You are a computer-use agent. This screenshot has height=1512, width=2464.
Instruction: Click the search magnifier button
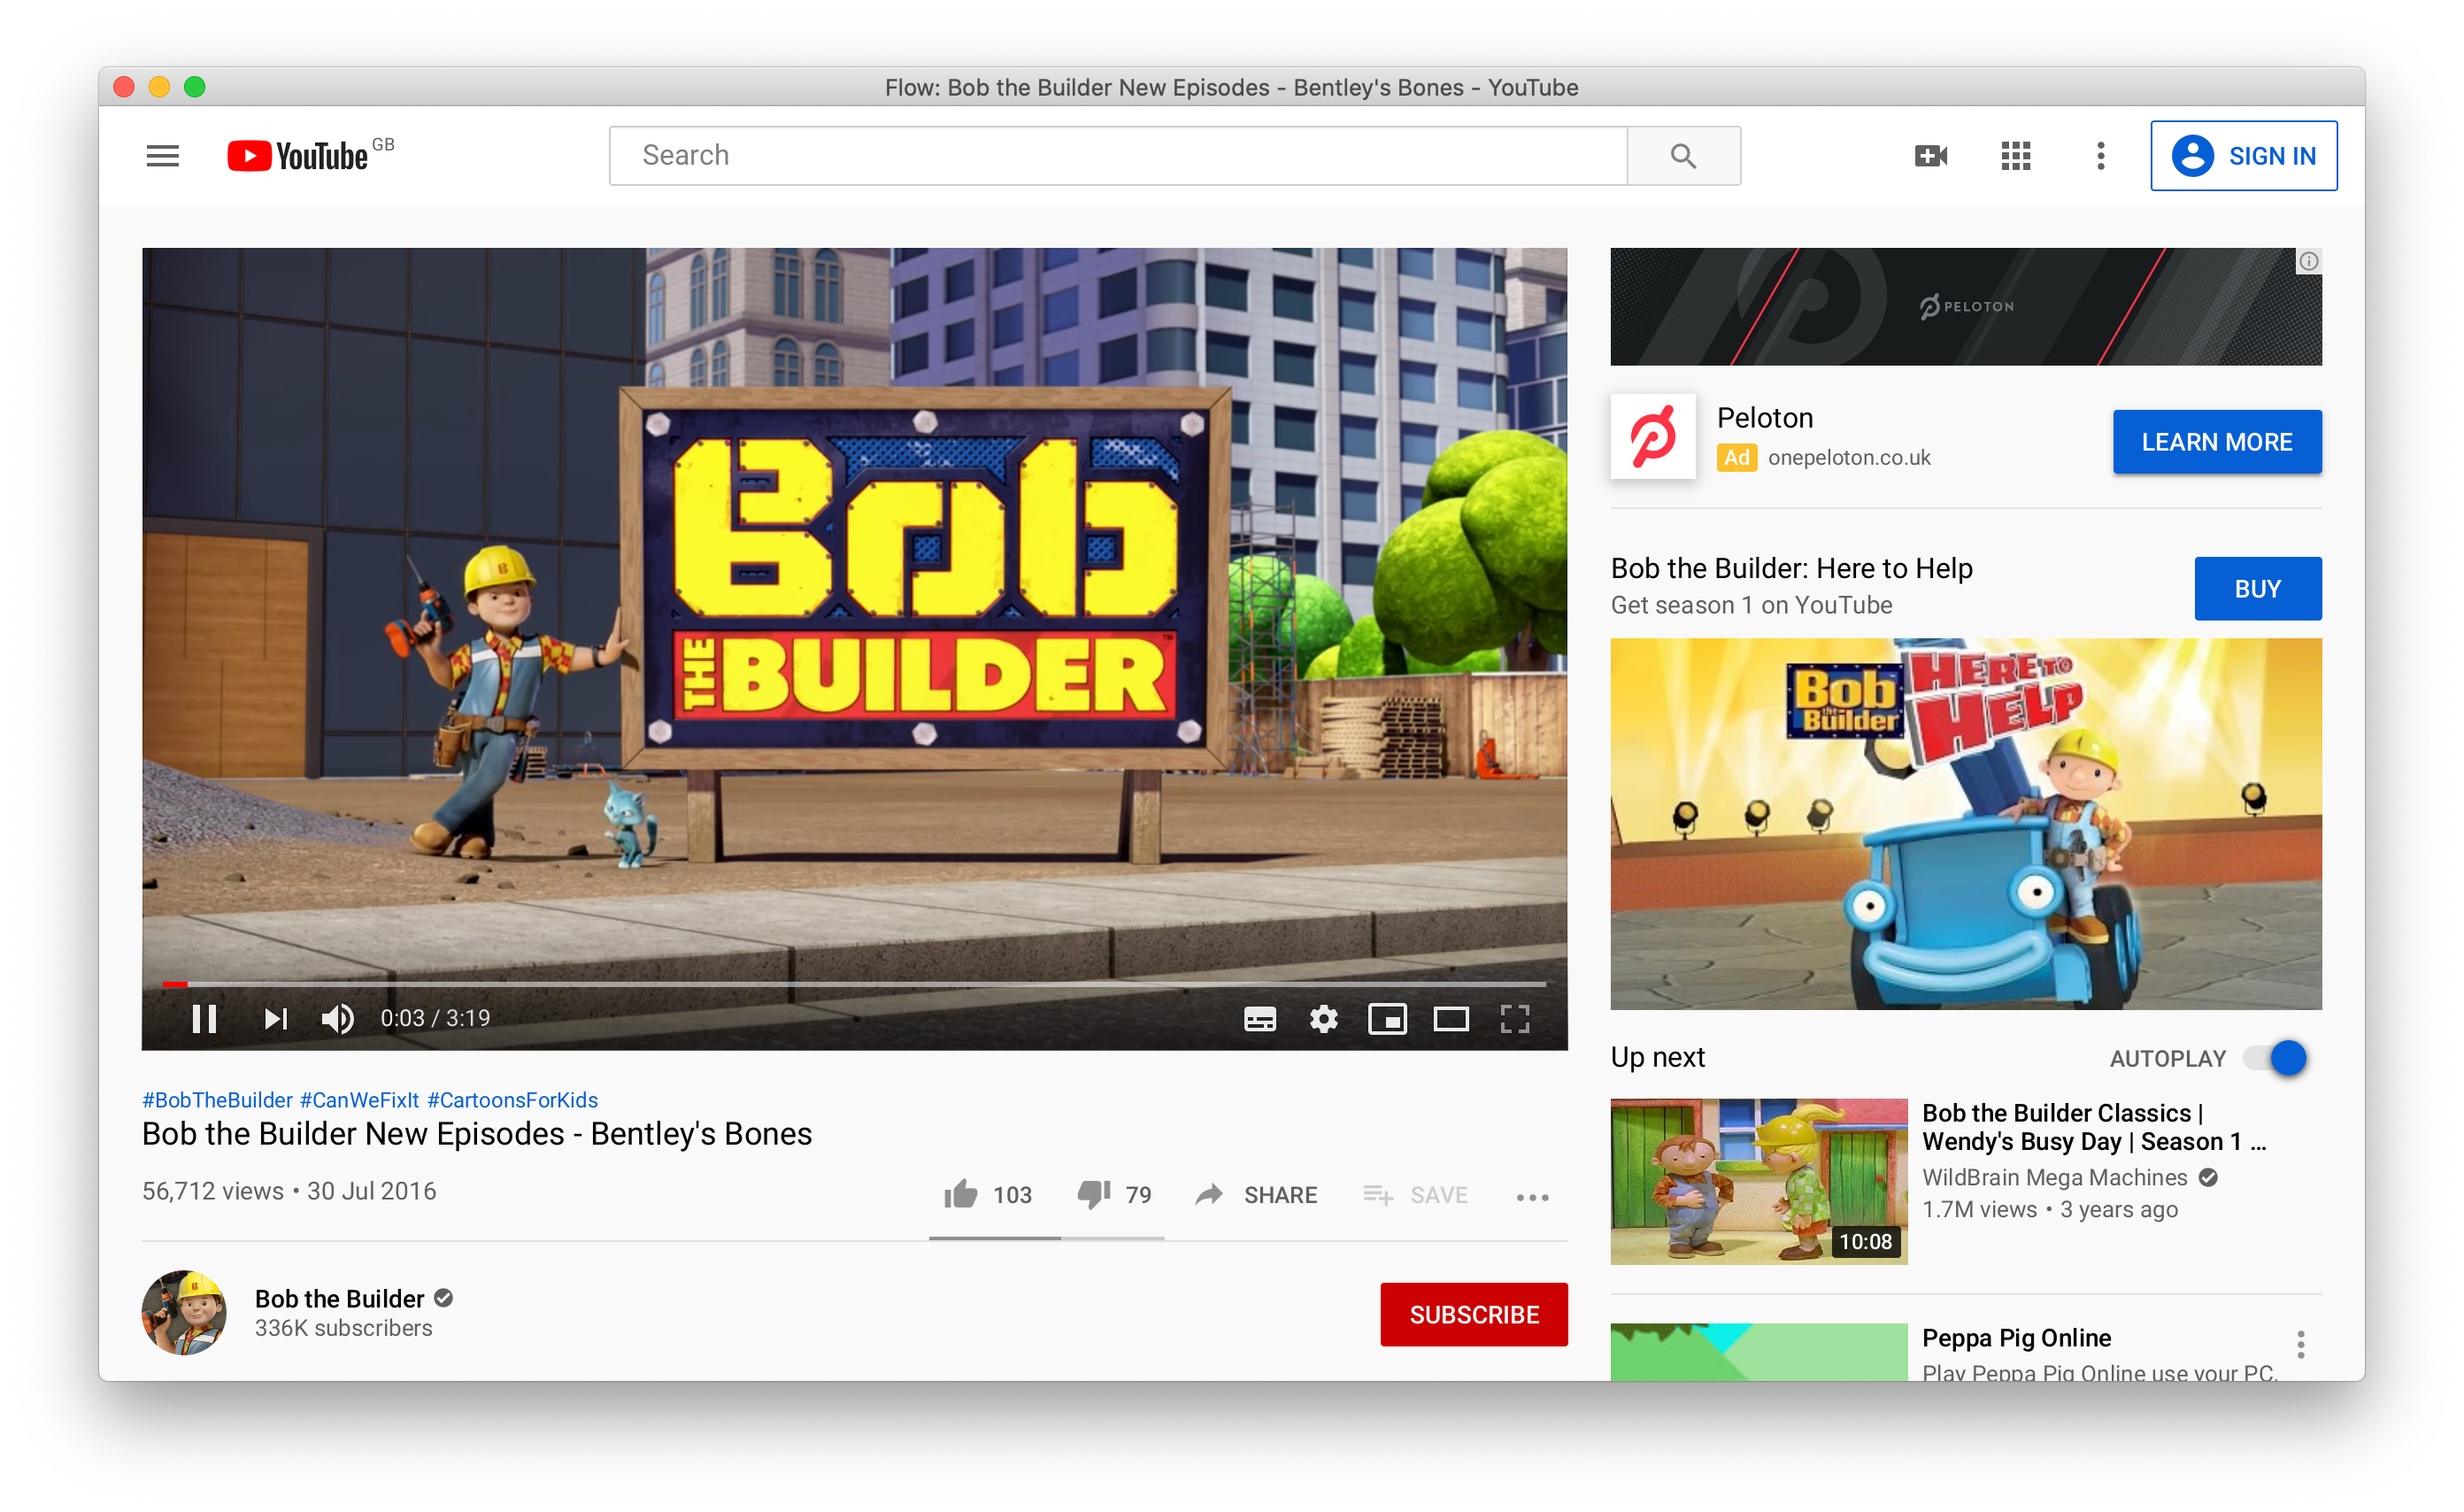coord(1683,156)
